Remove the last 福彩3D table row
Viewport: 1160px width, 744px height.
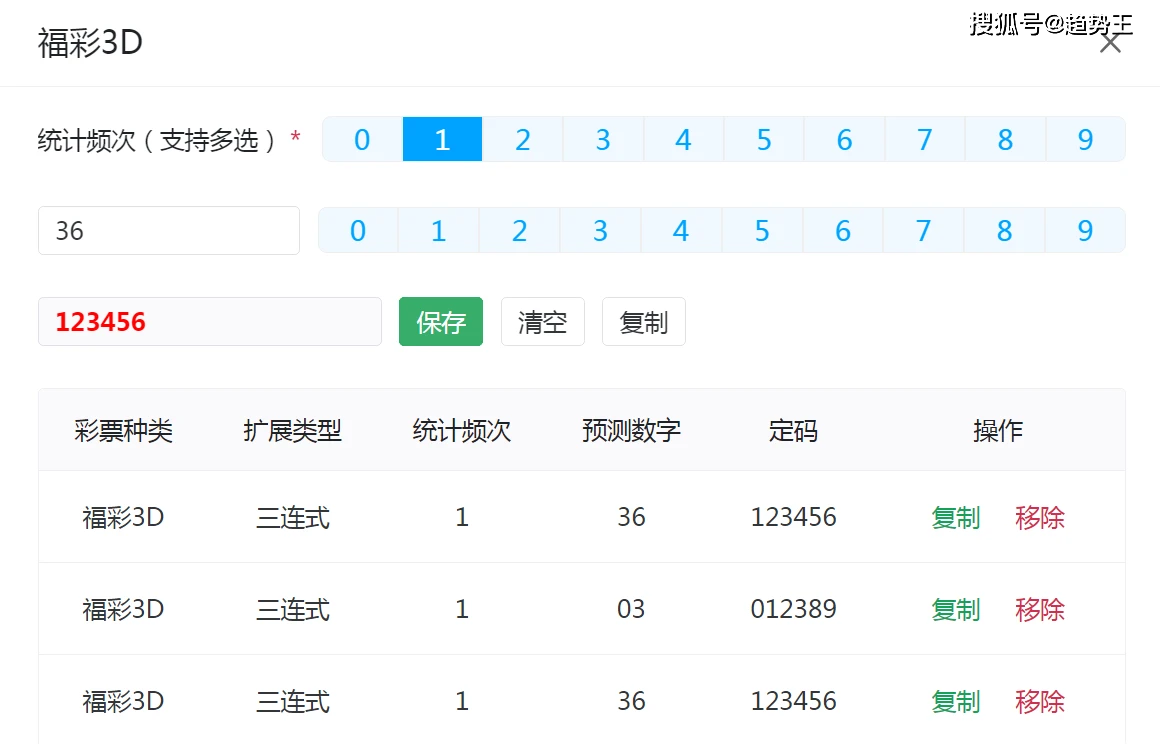(x=1040, y=701)
